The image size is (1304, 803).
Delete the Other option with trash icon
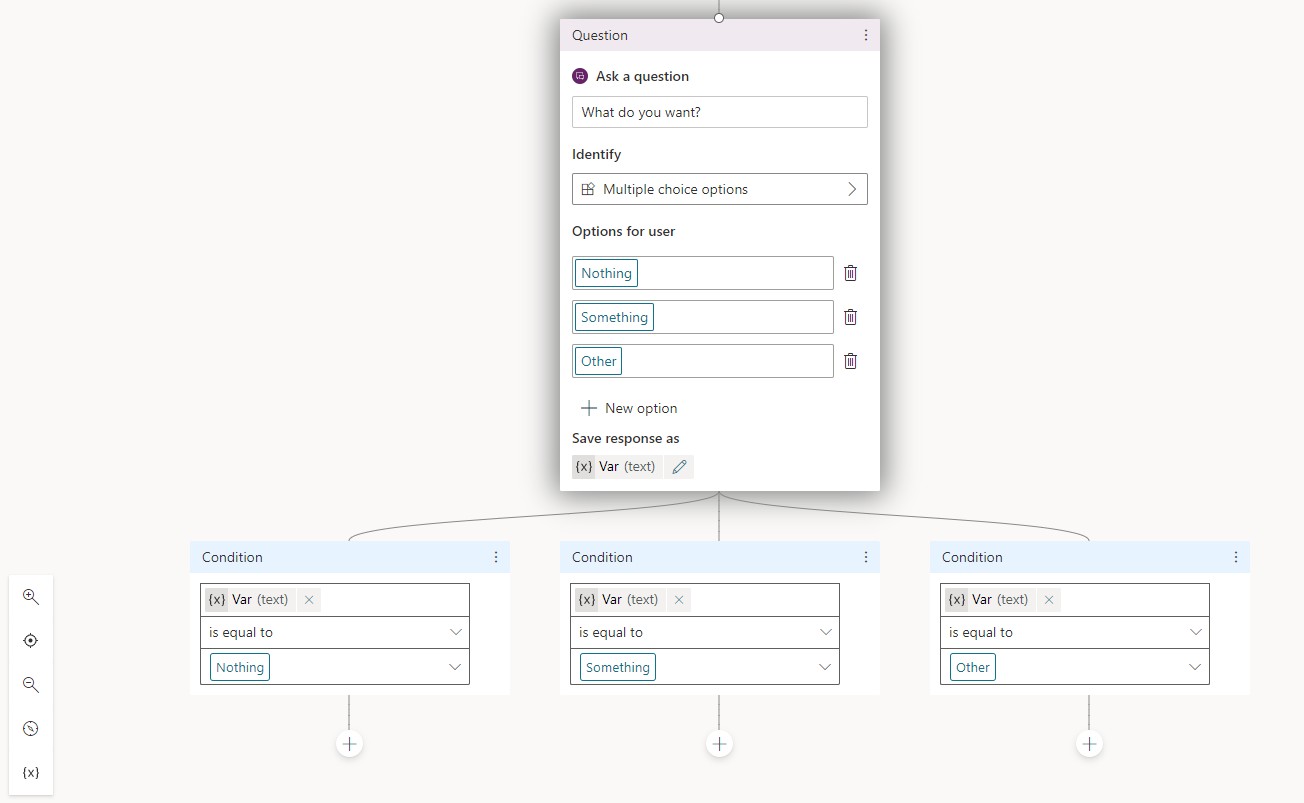point(851,361)
